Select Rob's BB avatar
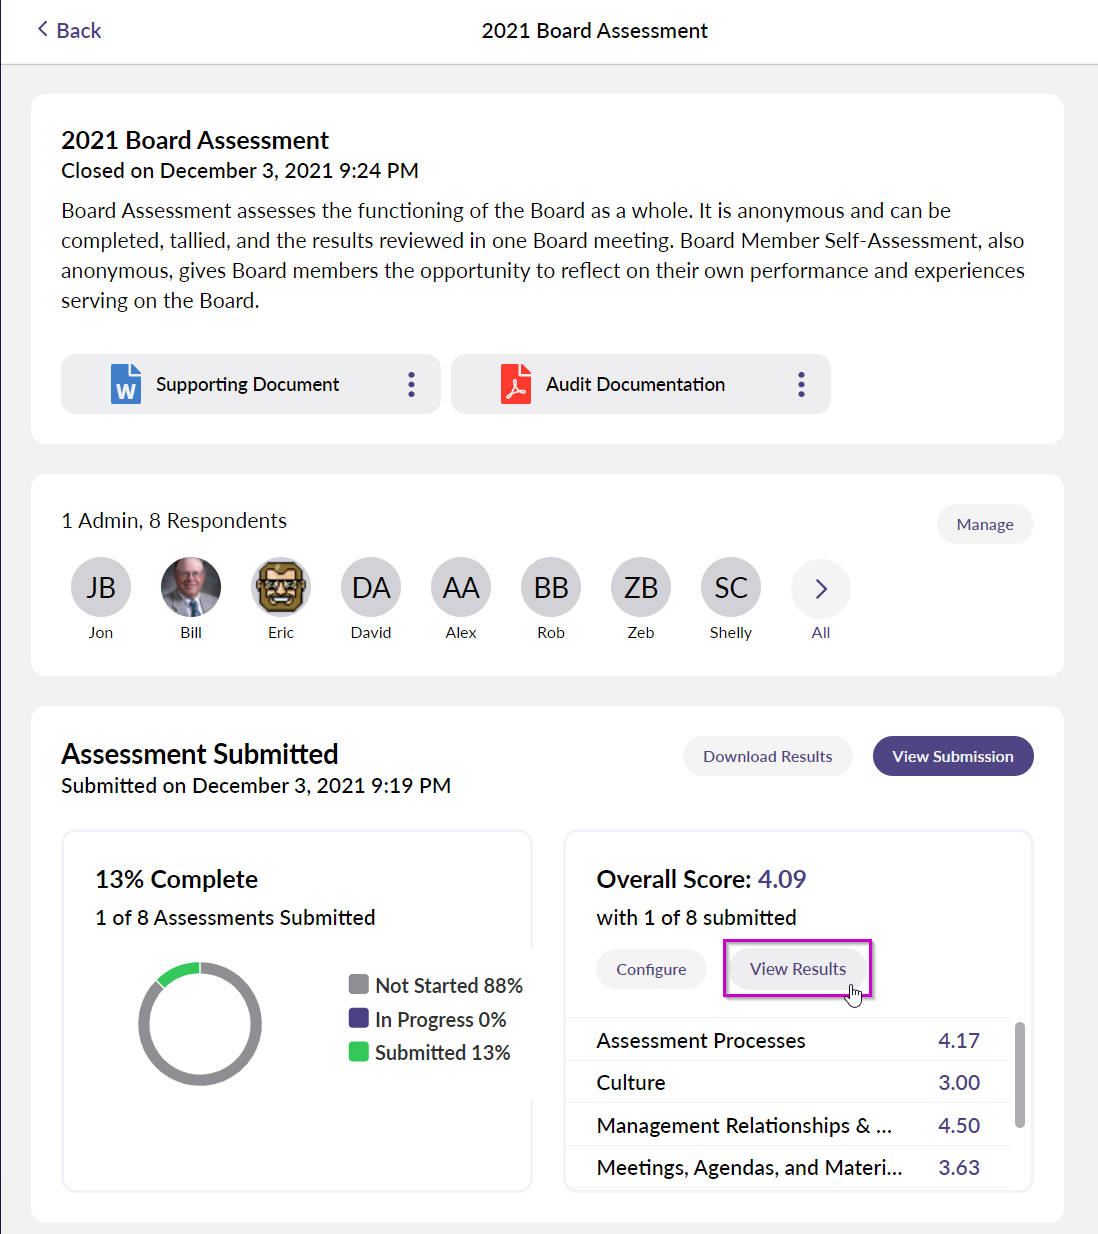The width and height of the screenshot is (1098, 1234). point(551,587)
